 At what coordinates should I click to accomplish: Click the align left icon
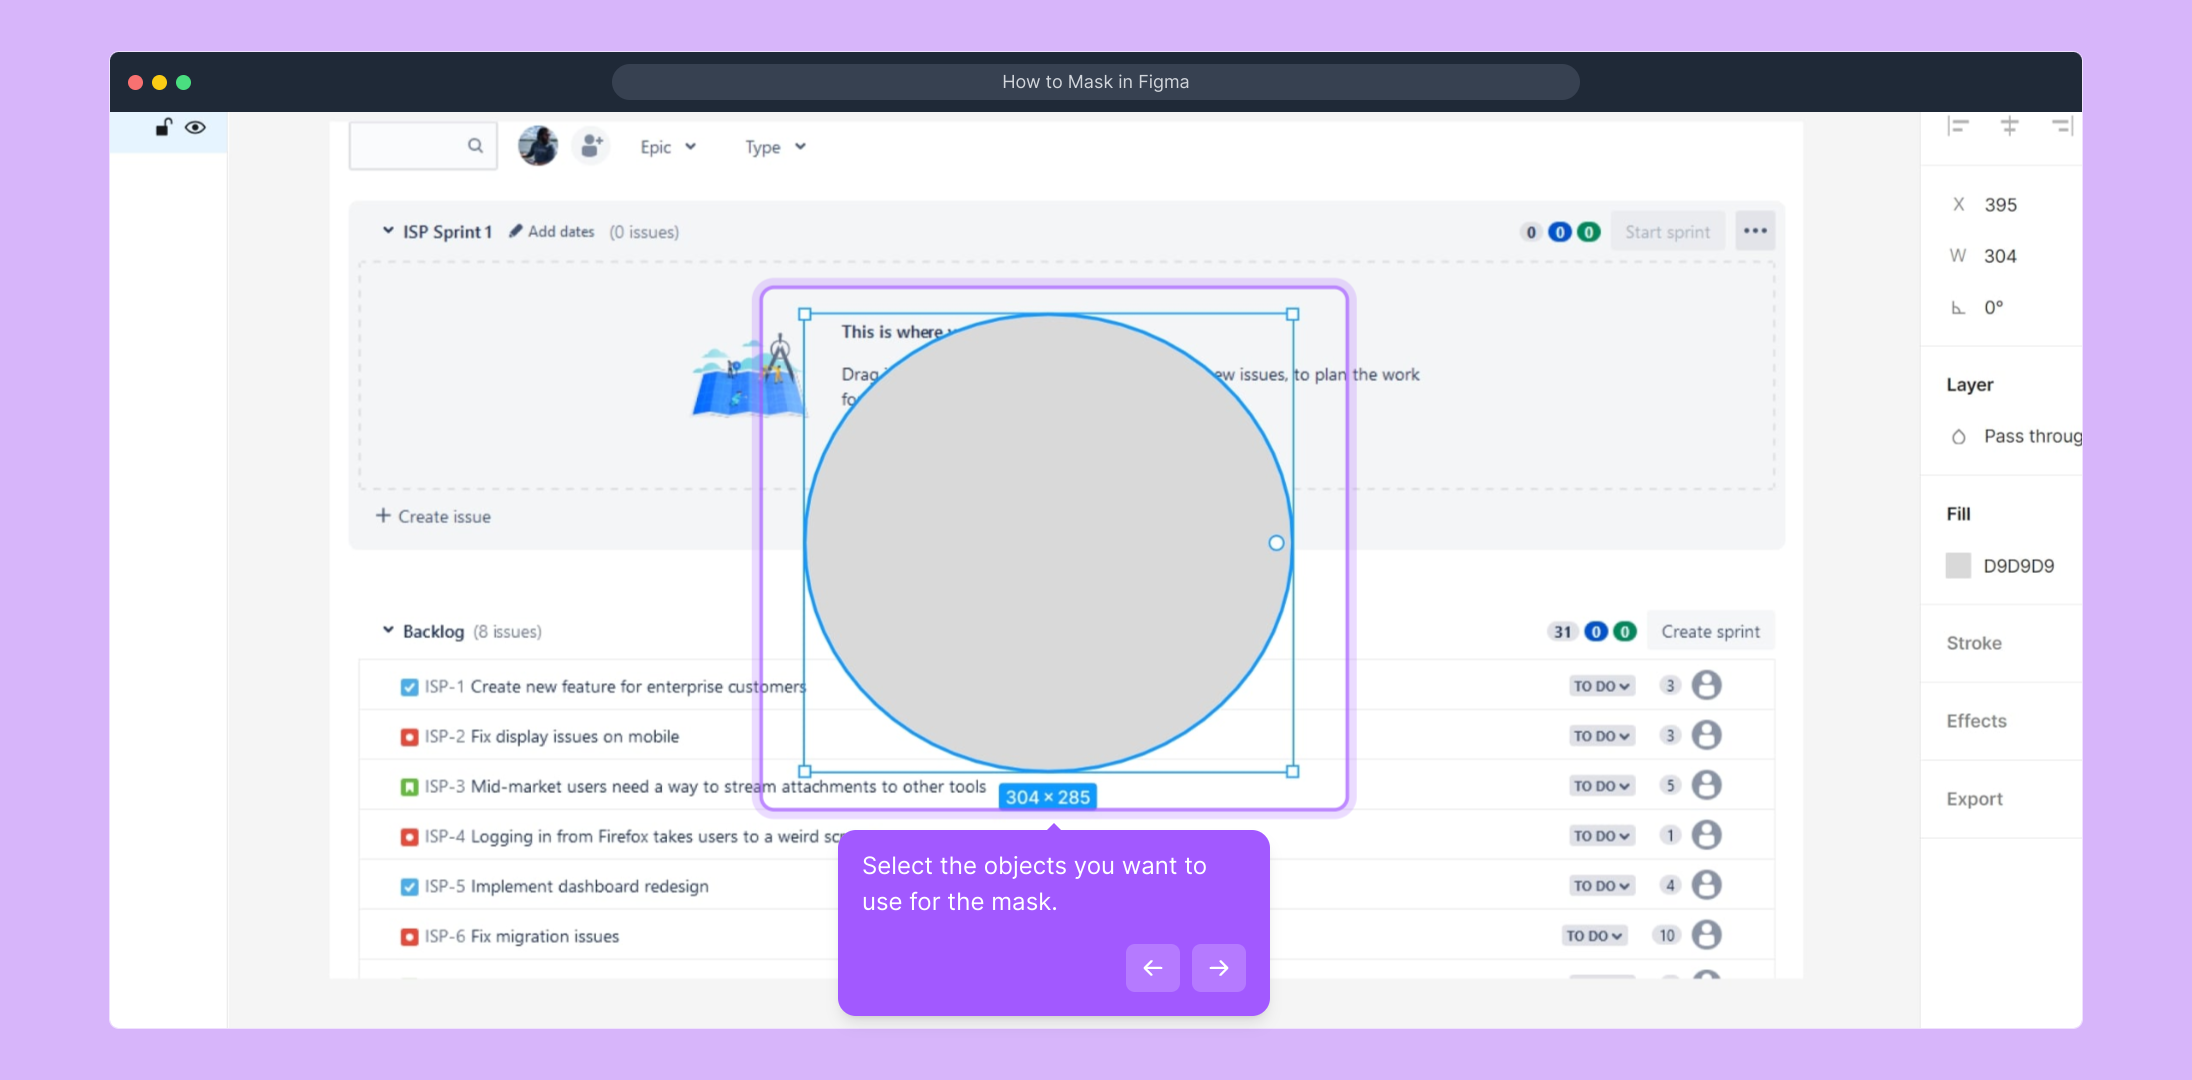tap(1958, 126)
